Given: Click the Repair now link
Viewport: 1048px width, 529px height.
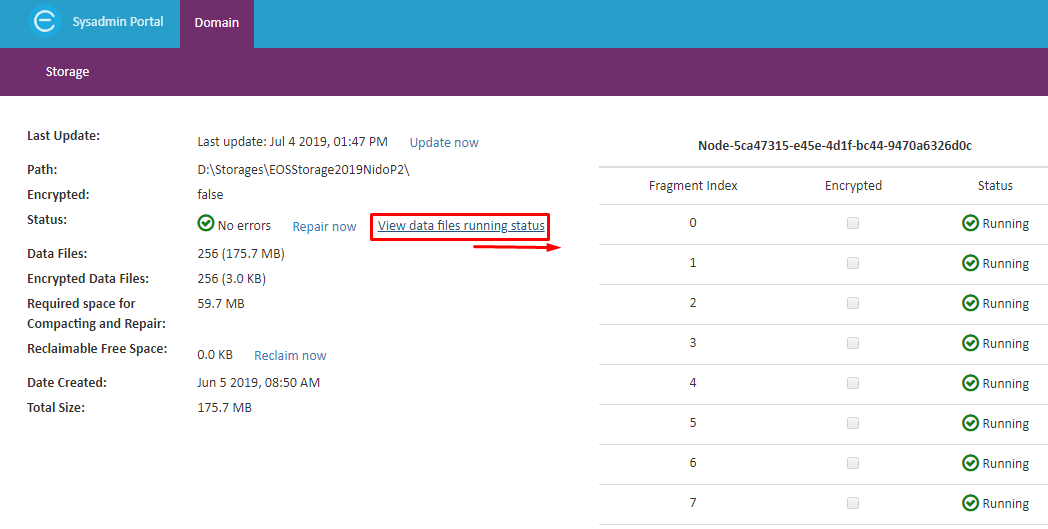Looking at the screenshot, I should click(x=324, y=227).
